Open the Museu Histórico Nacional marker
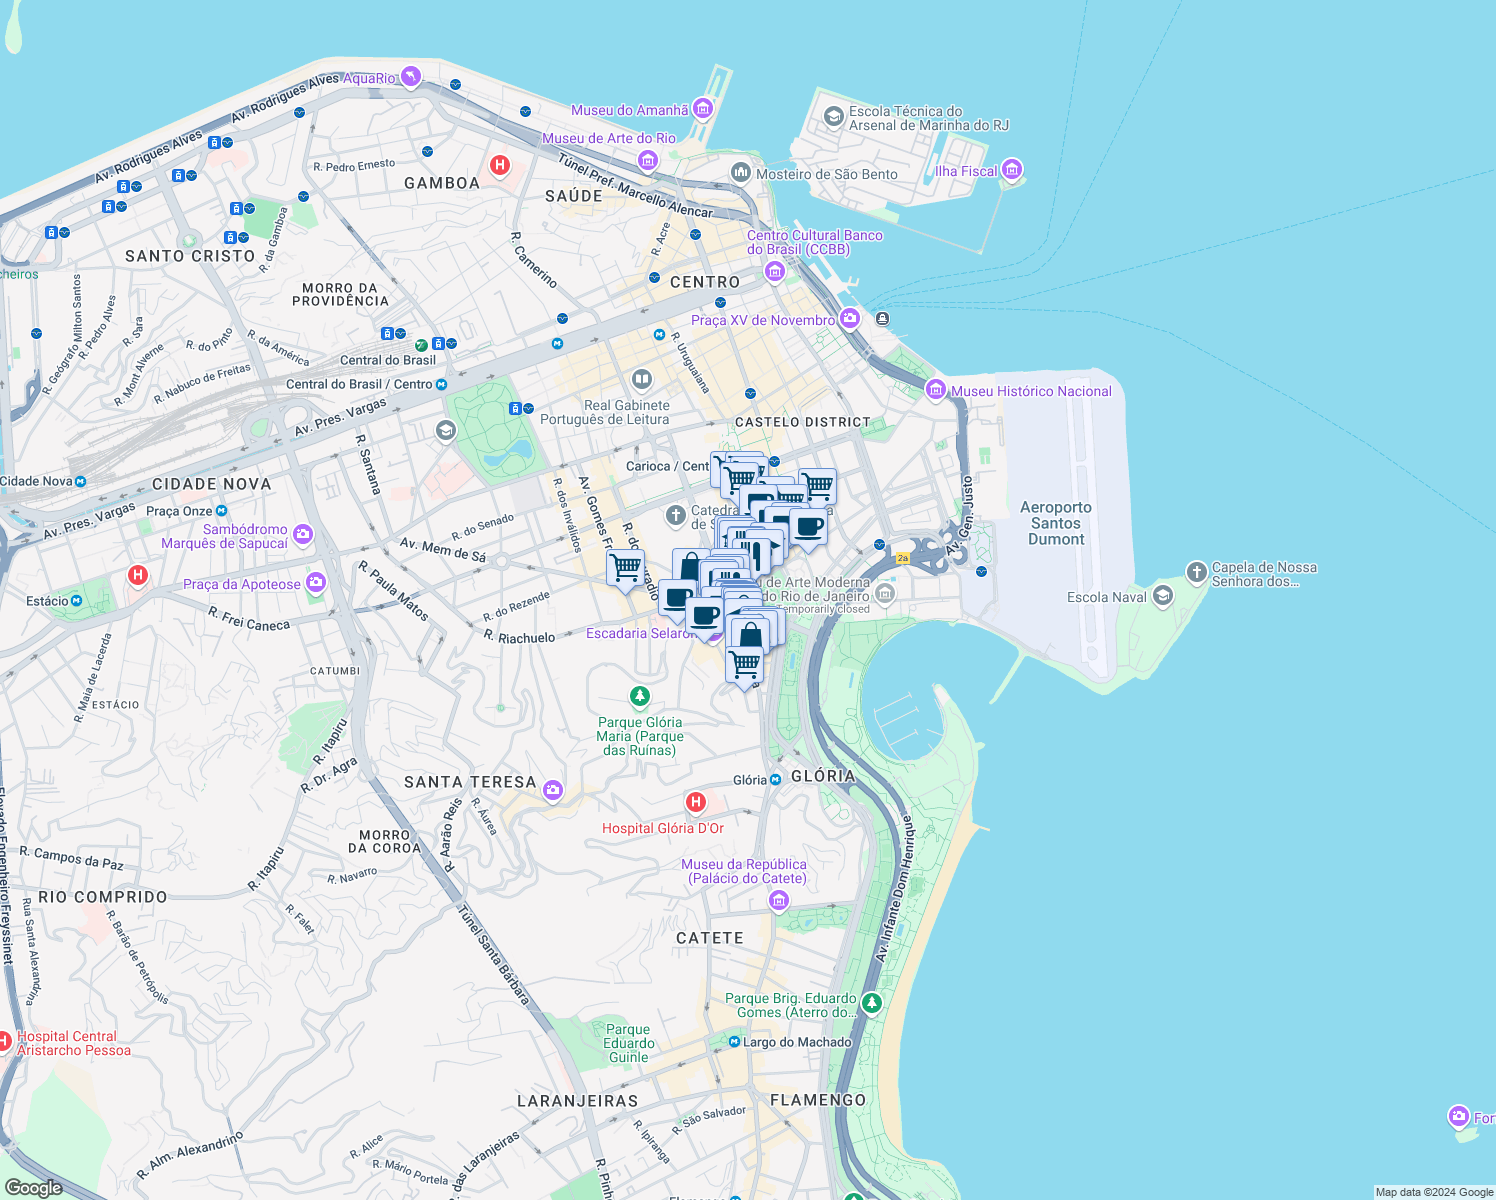 [936, 390]
